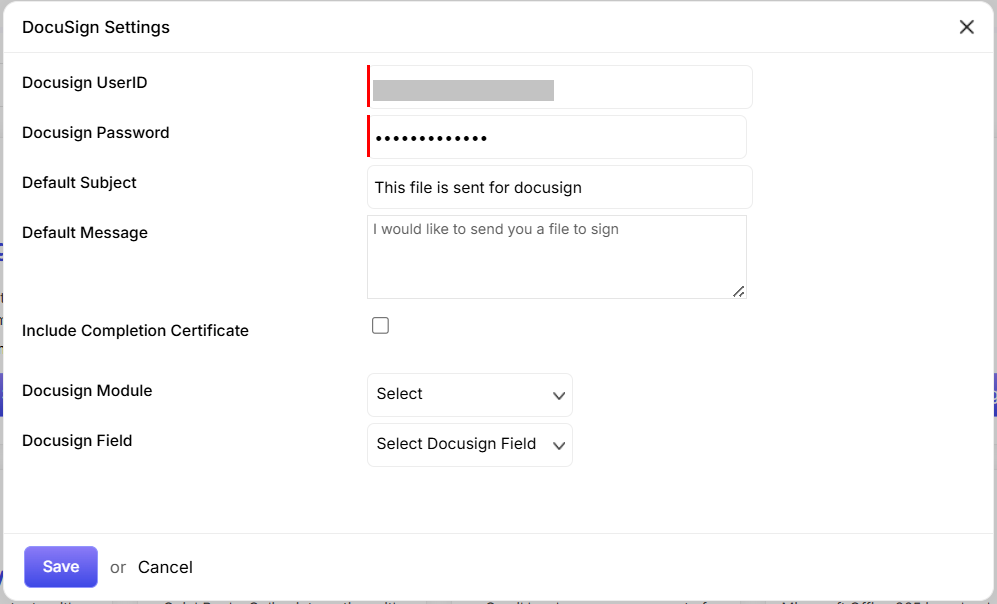
Task: Open the Docusign Module dropdown
Action: [470, 395]
